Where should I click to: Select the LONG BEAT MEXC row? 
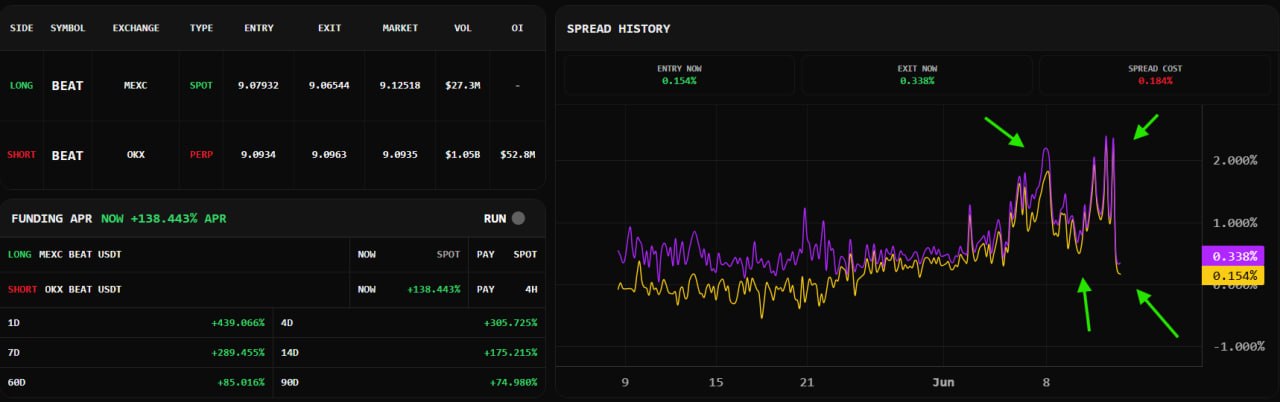coord(273,86)
